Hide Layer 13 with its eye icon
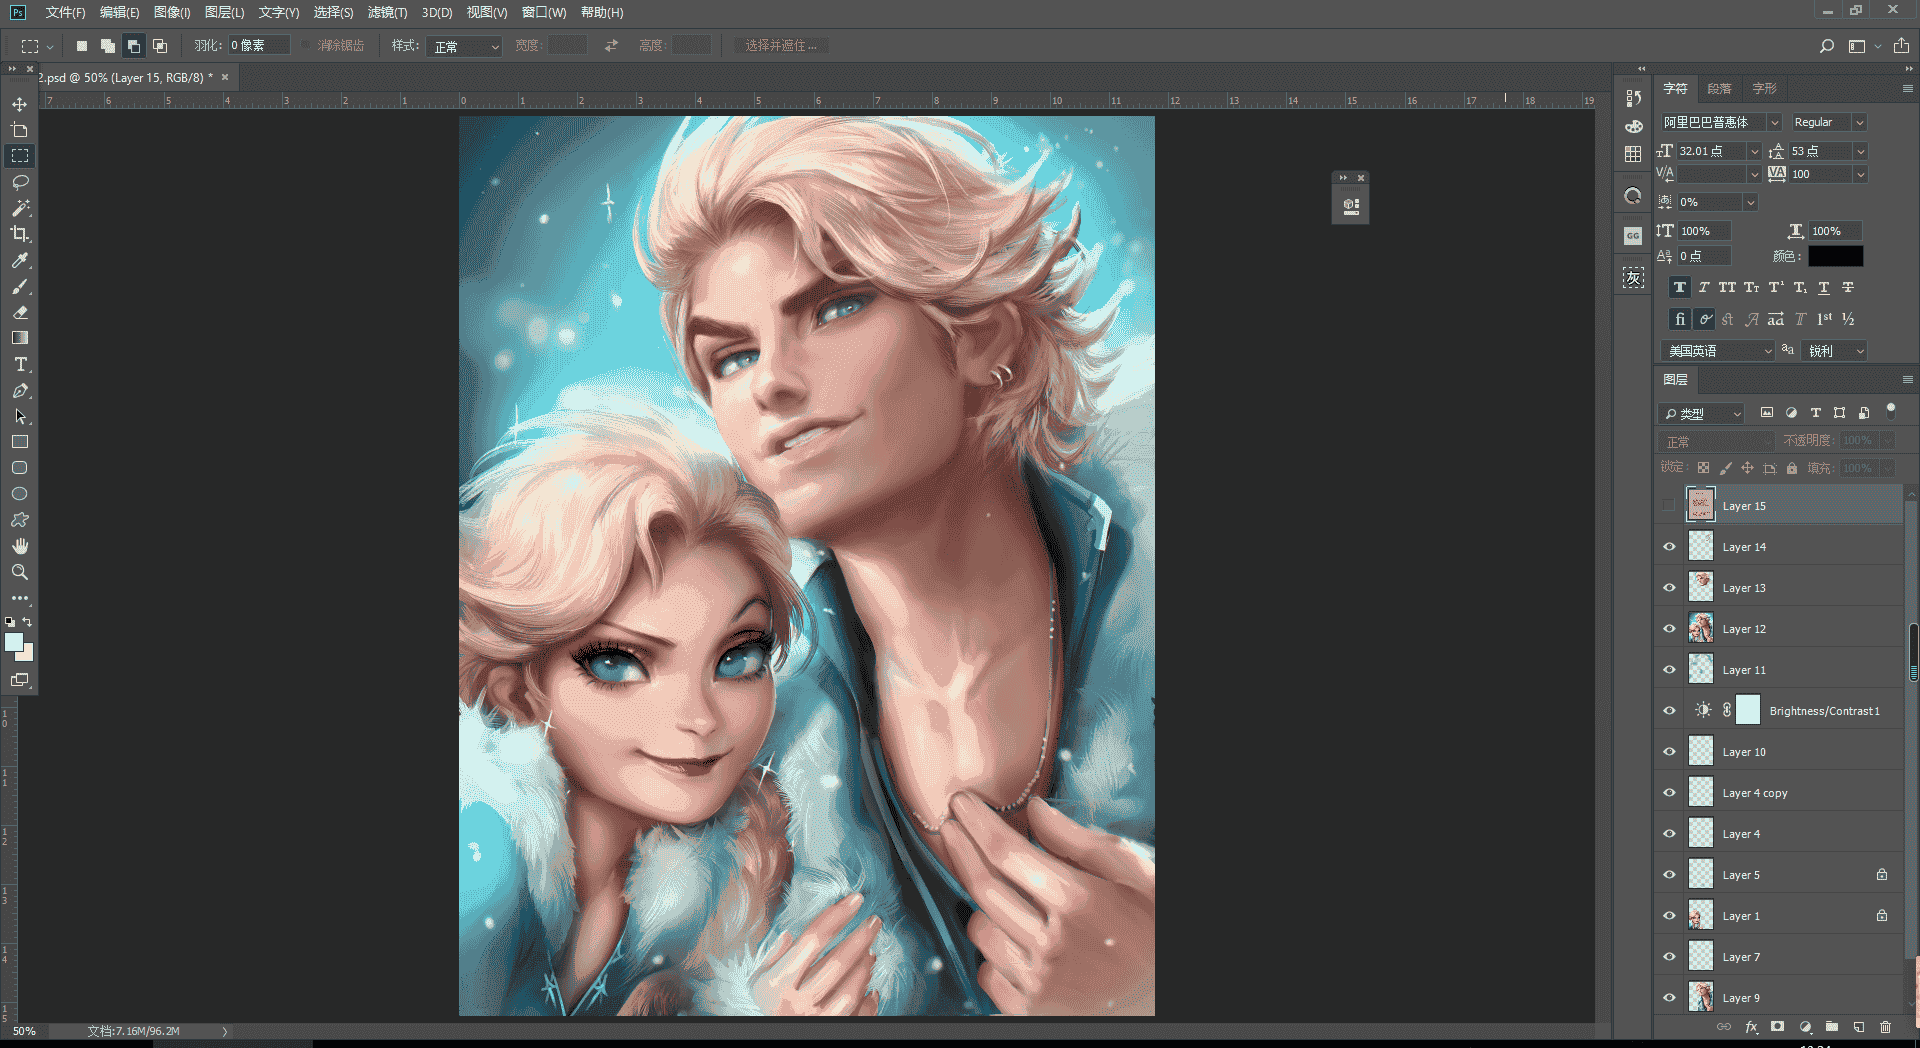Image resolution: width=1920 pixels, height=1048 pixels. click(x=1669, y=588)
